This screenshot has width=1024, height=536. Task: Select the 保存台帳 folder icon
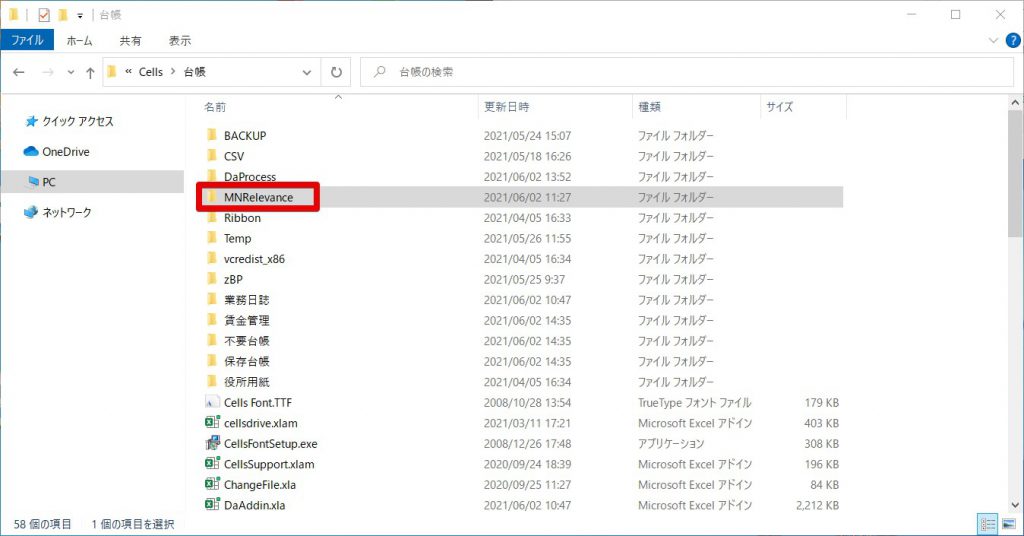click(x=212, y=361)
